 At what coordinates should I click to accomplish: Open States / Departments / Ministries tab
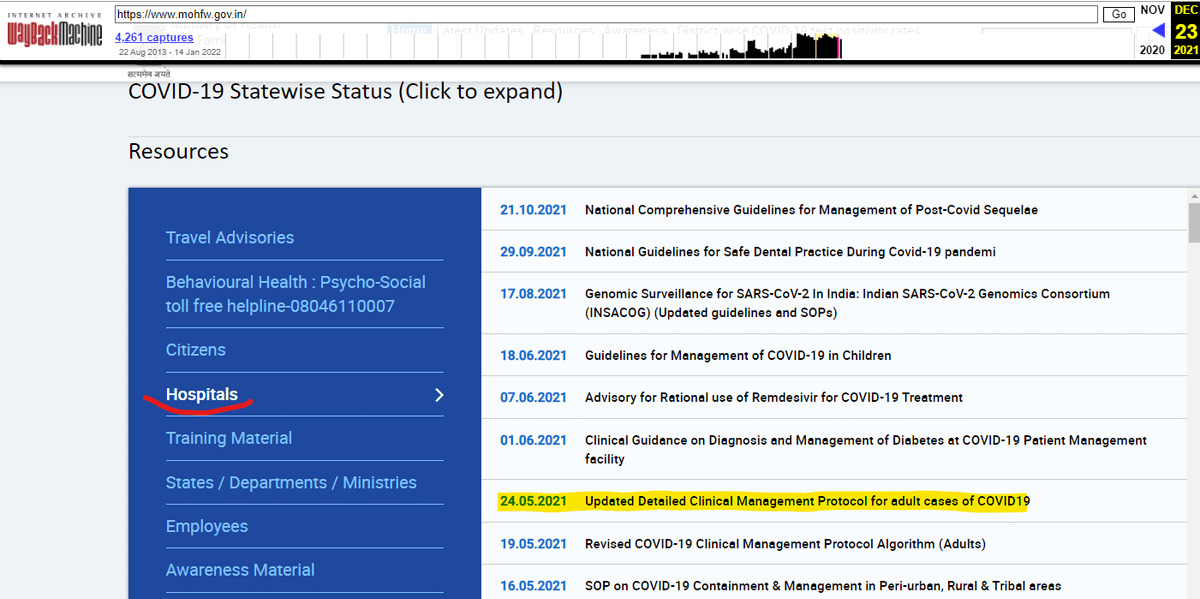tap(291, 483)
